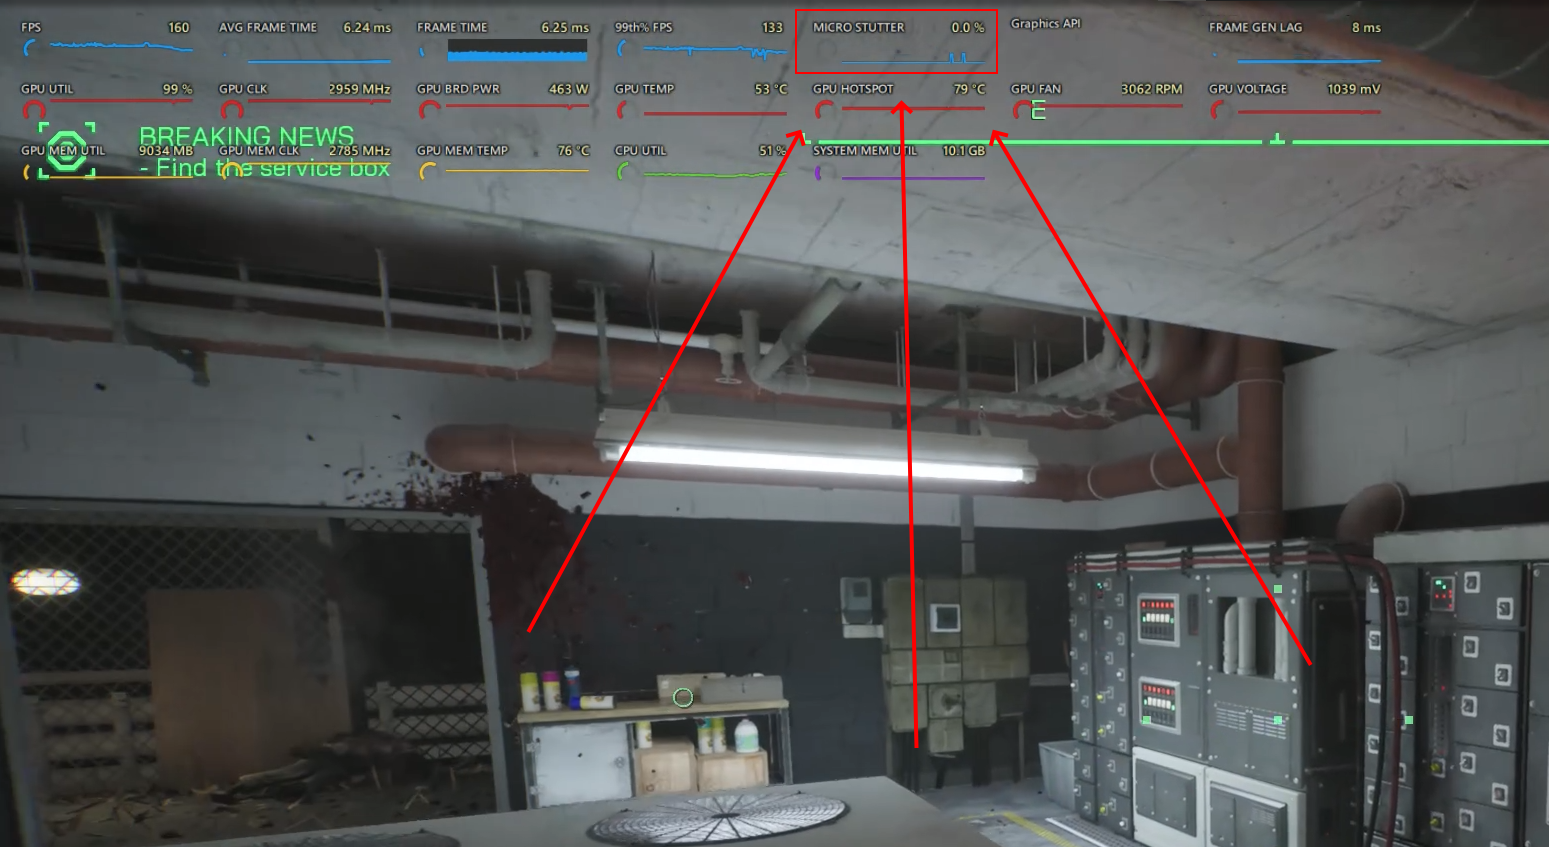
Task: Click the 2959 MHz GPU clock value
Action: [x=359, y=89]
